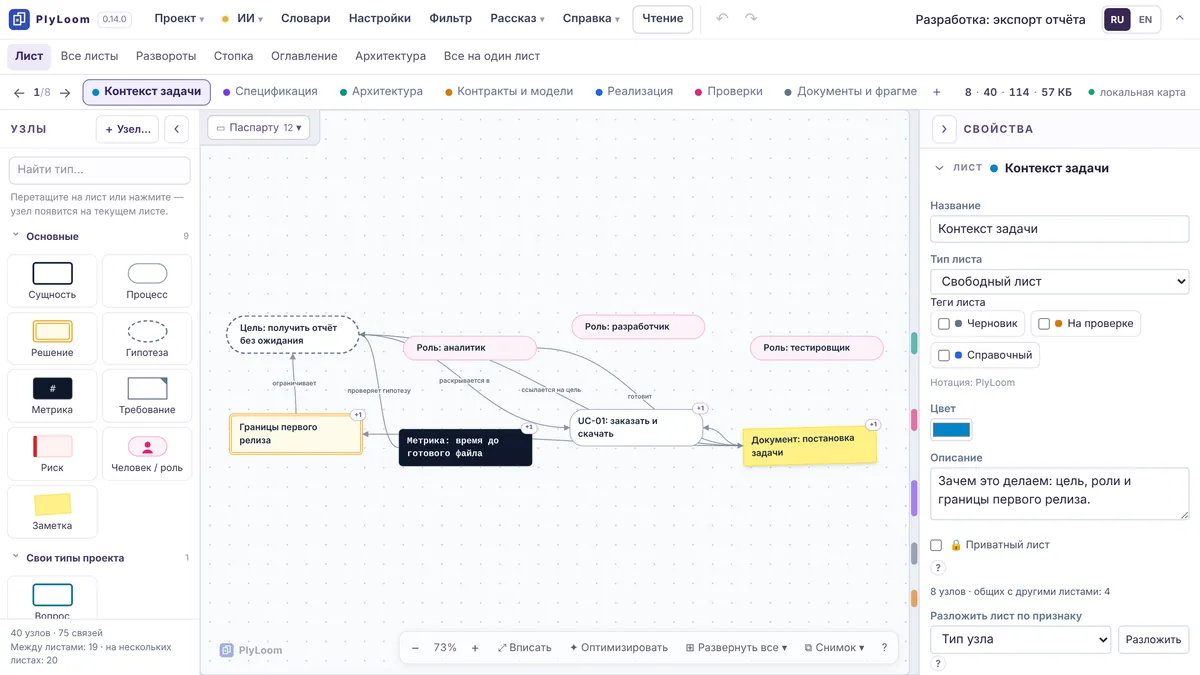Click the Найти тип search field
This screenshot has height=675, width=1200.
(99, 170)
